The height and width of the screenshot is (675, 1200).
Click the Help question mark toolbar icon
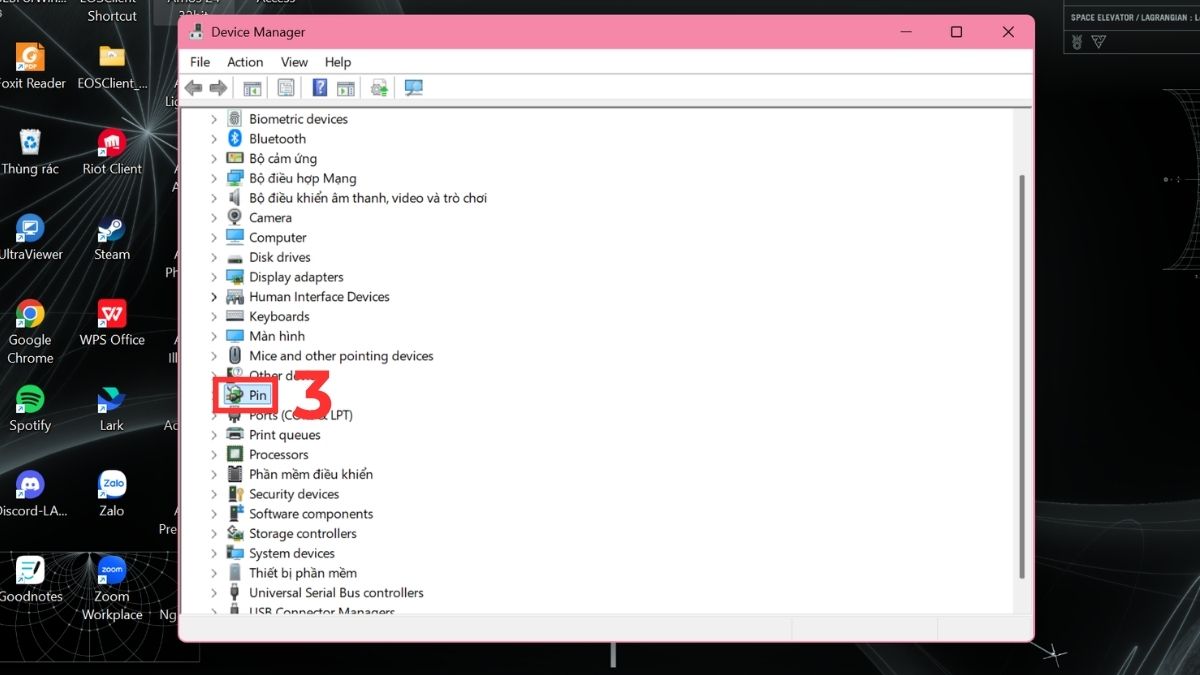[318, 87]
